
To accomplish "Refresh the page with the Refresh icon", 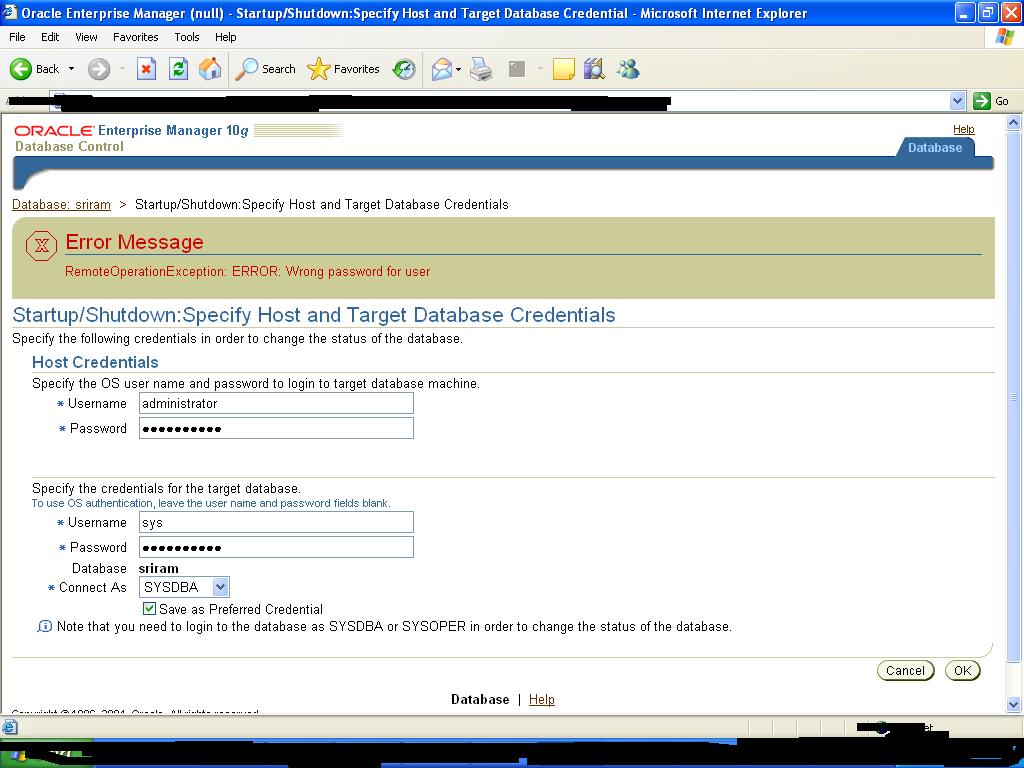I will click(x=178, y=69).
